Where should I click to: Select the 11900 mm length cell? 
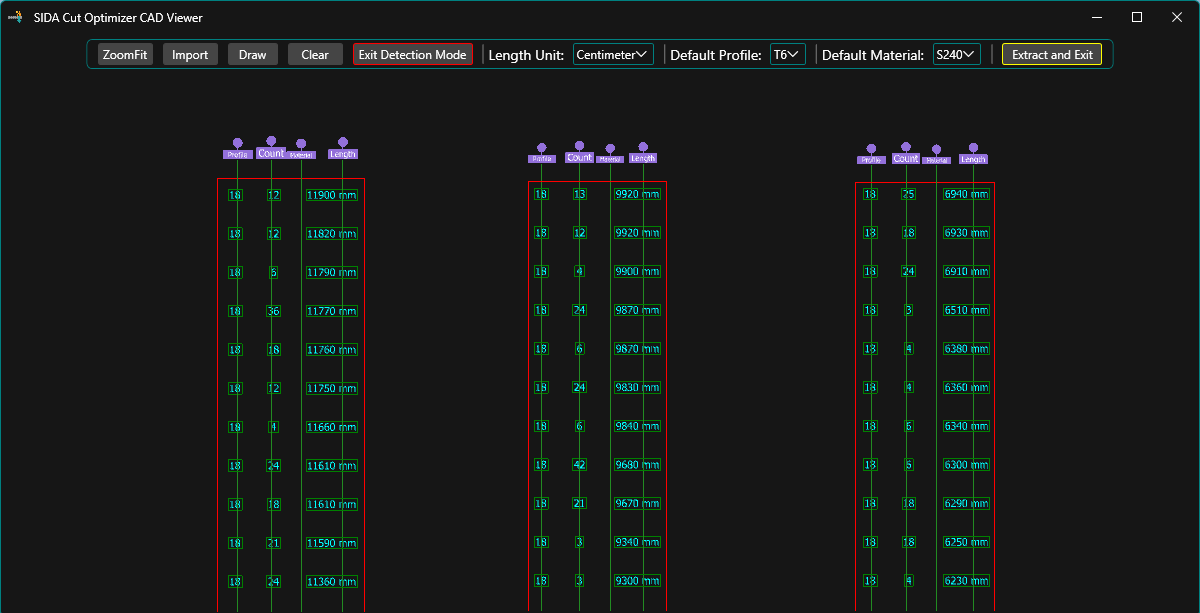pos(331,195)
